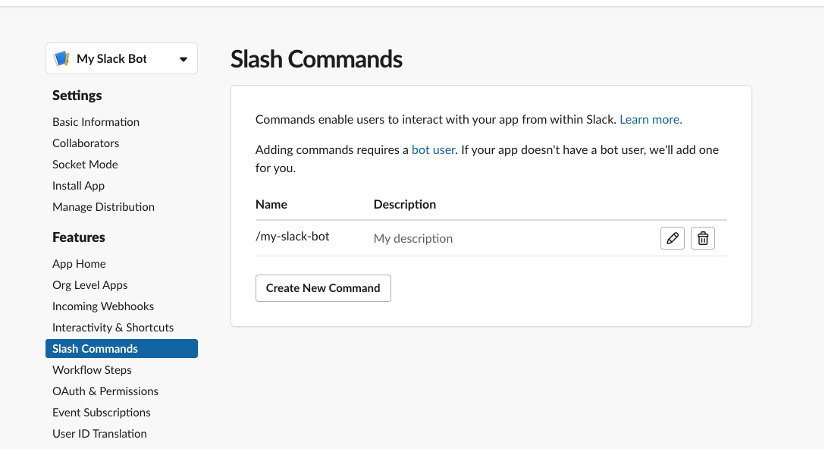Screen dimensions: 824x449
Task: Follow the bot user link
Action: click(433, 150)
